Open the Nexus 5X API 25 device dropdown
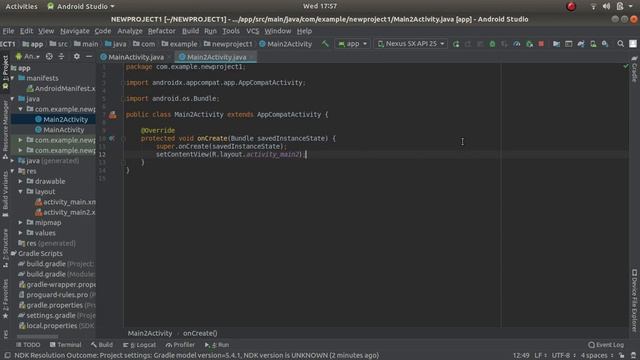Image resolution: width=640 pixels, height=360 pixels. pyautogui.click(x=411, y=44)
